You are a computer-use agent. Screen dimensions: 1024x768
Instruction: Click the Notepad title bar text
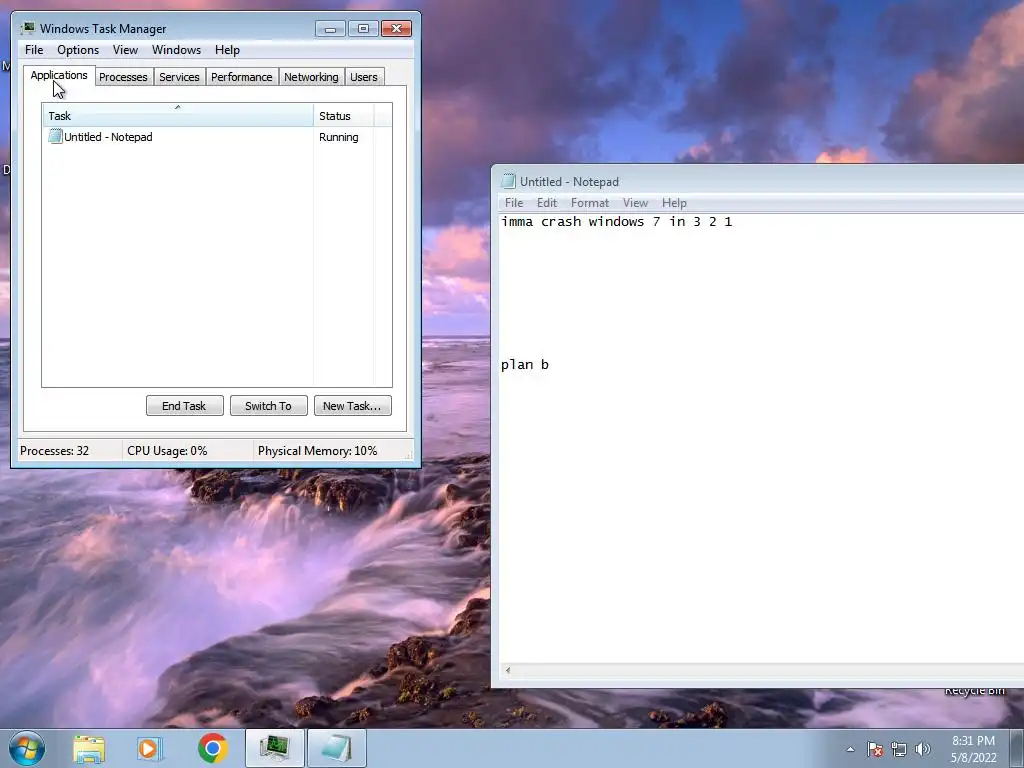pos(569,182)
